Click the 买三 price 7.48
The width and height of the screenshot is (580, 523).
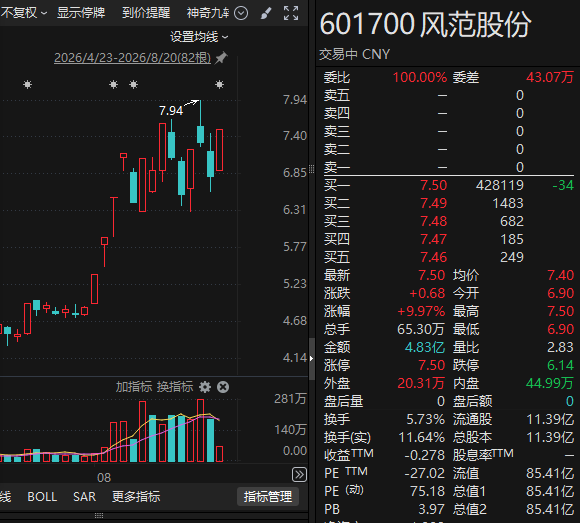(434, 222)
